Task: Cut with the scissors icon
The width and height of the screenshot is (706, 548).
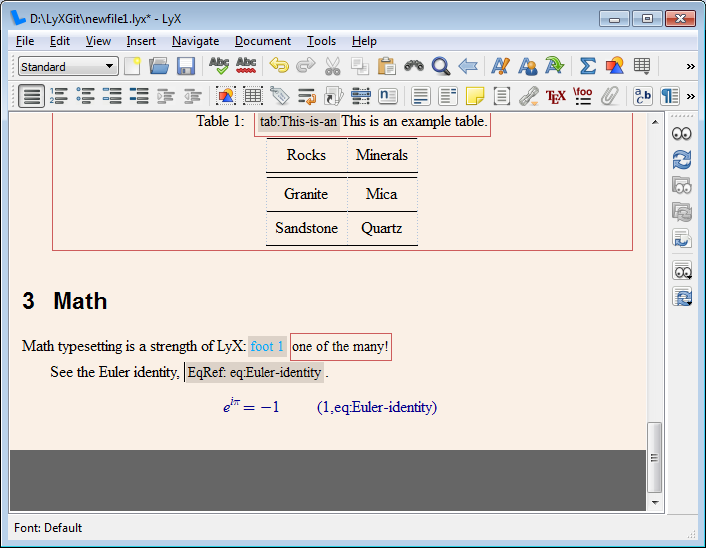Action: [x=333, y=66]
